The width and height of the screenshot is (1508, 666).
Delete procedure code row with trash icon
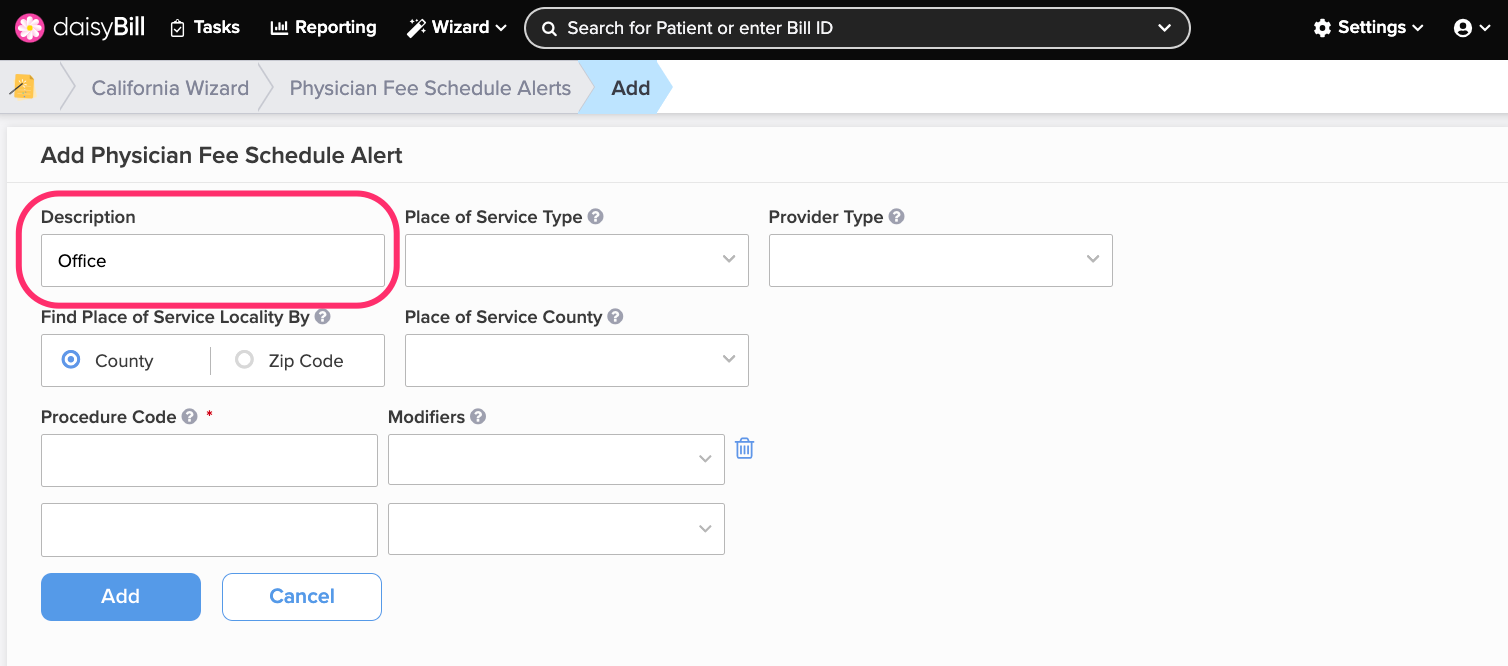[x=744, y=448]
